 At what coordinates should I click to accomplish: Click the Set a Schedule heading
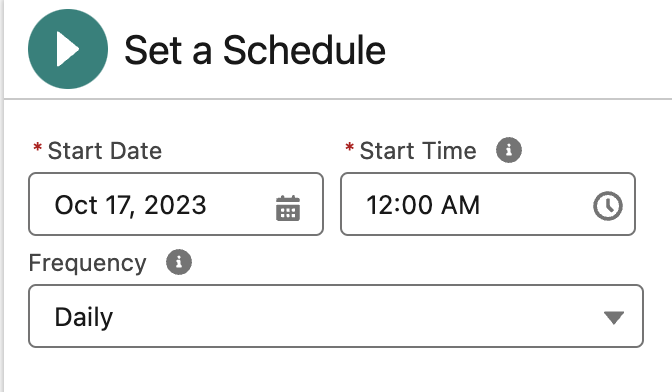tap(255, 50)
